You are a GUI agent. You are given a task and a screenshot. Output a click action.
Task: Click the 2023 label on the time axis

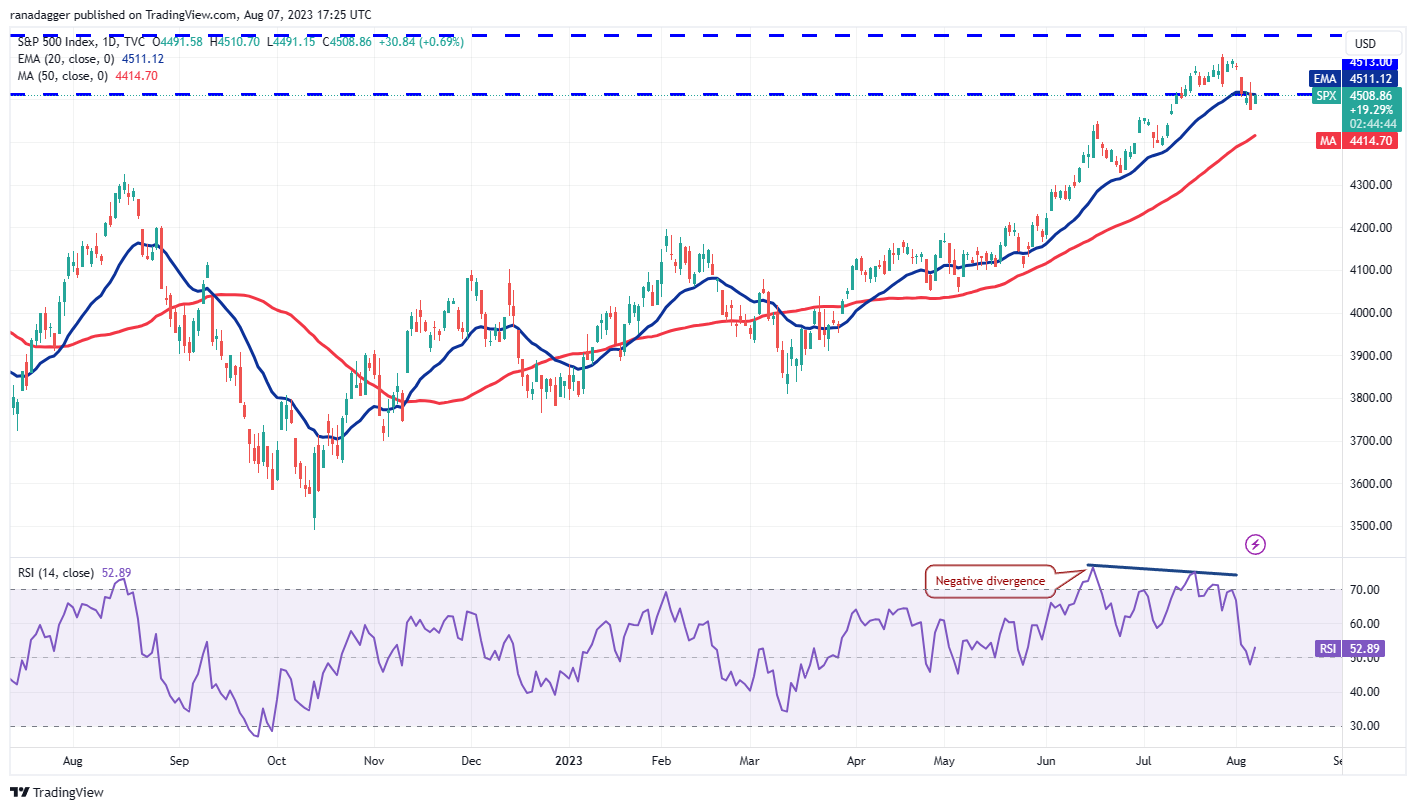[x=568, y=761]
